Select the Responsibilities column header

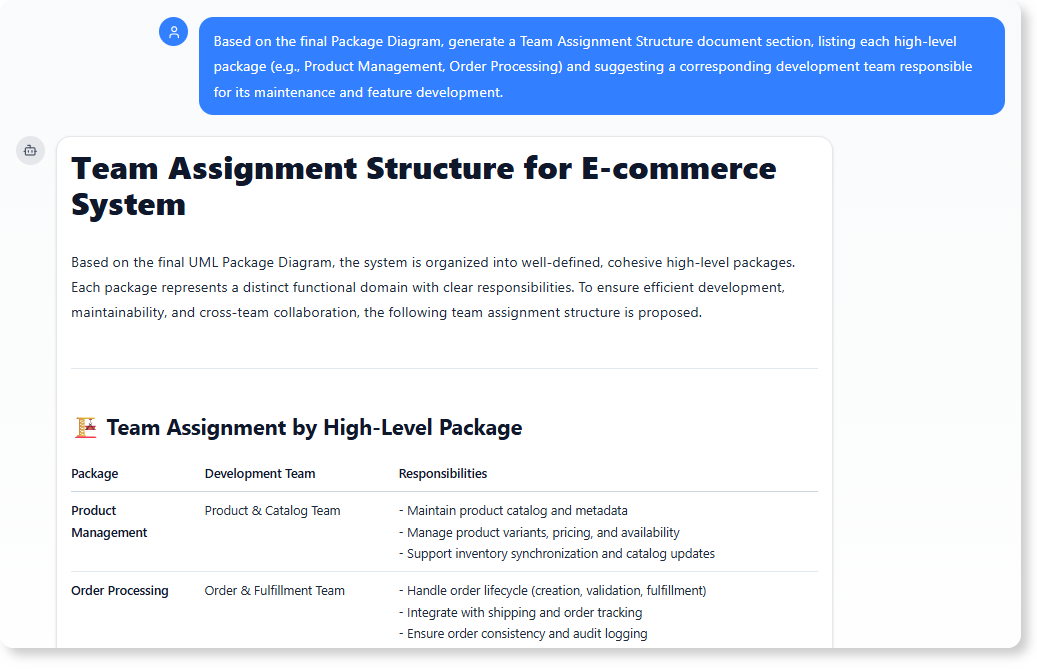[443, 473]
